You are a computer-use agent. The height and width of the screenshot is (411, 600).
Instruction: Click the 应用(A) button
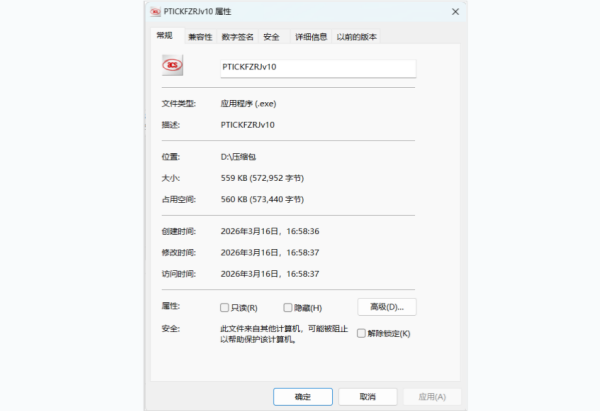(x=432, y=397)
